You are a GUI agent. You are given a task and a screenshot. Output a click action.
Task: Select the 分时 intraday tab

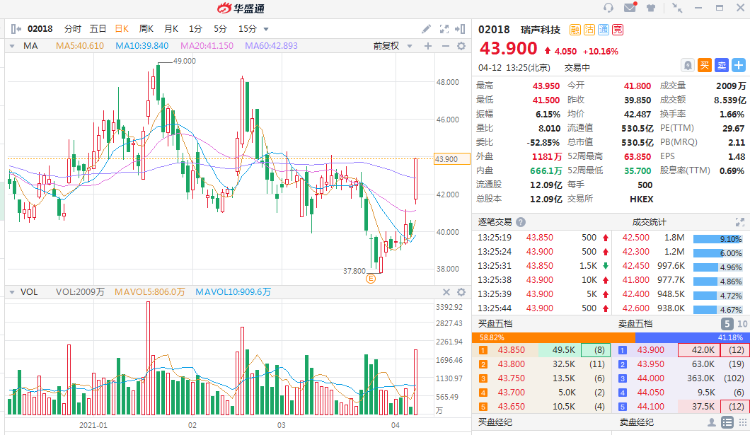point(73,29)
